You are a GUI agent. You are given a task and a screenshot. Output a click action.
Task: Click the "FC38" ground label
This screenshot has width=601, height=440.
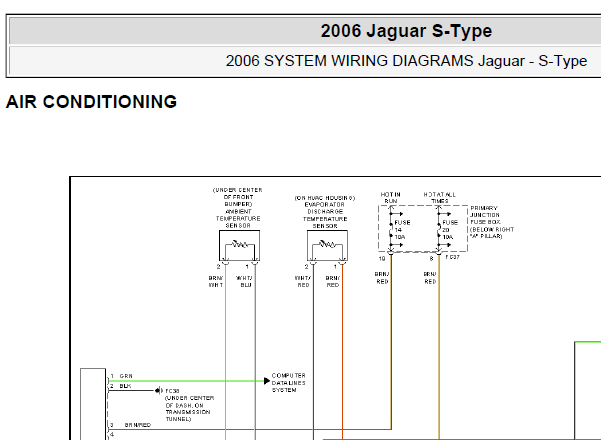(172, 391)
